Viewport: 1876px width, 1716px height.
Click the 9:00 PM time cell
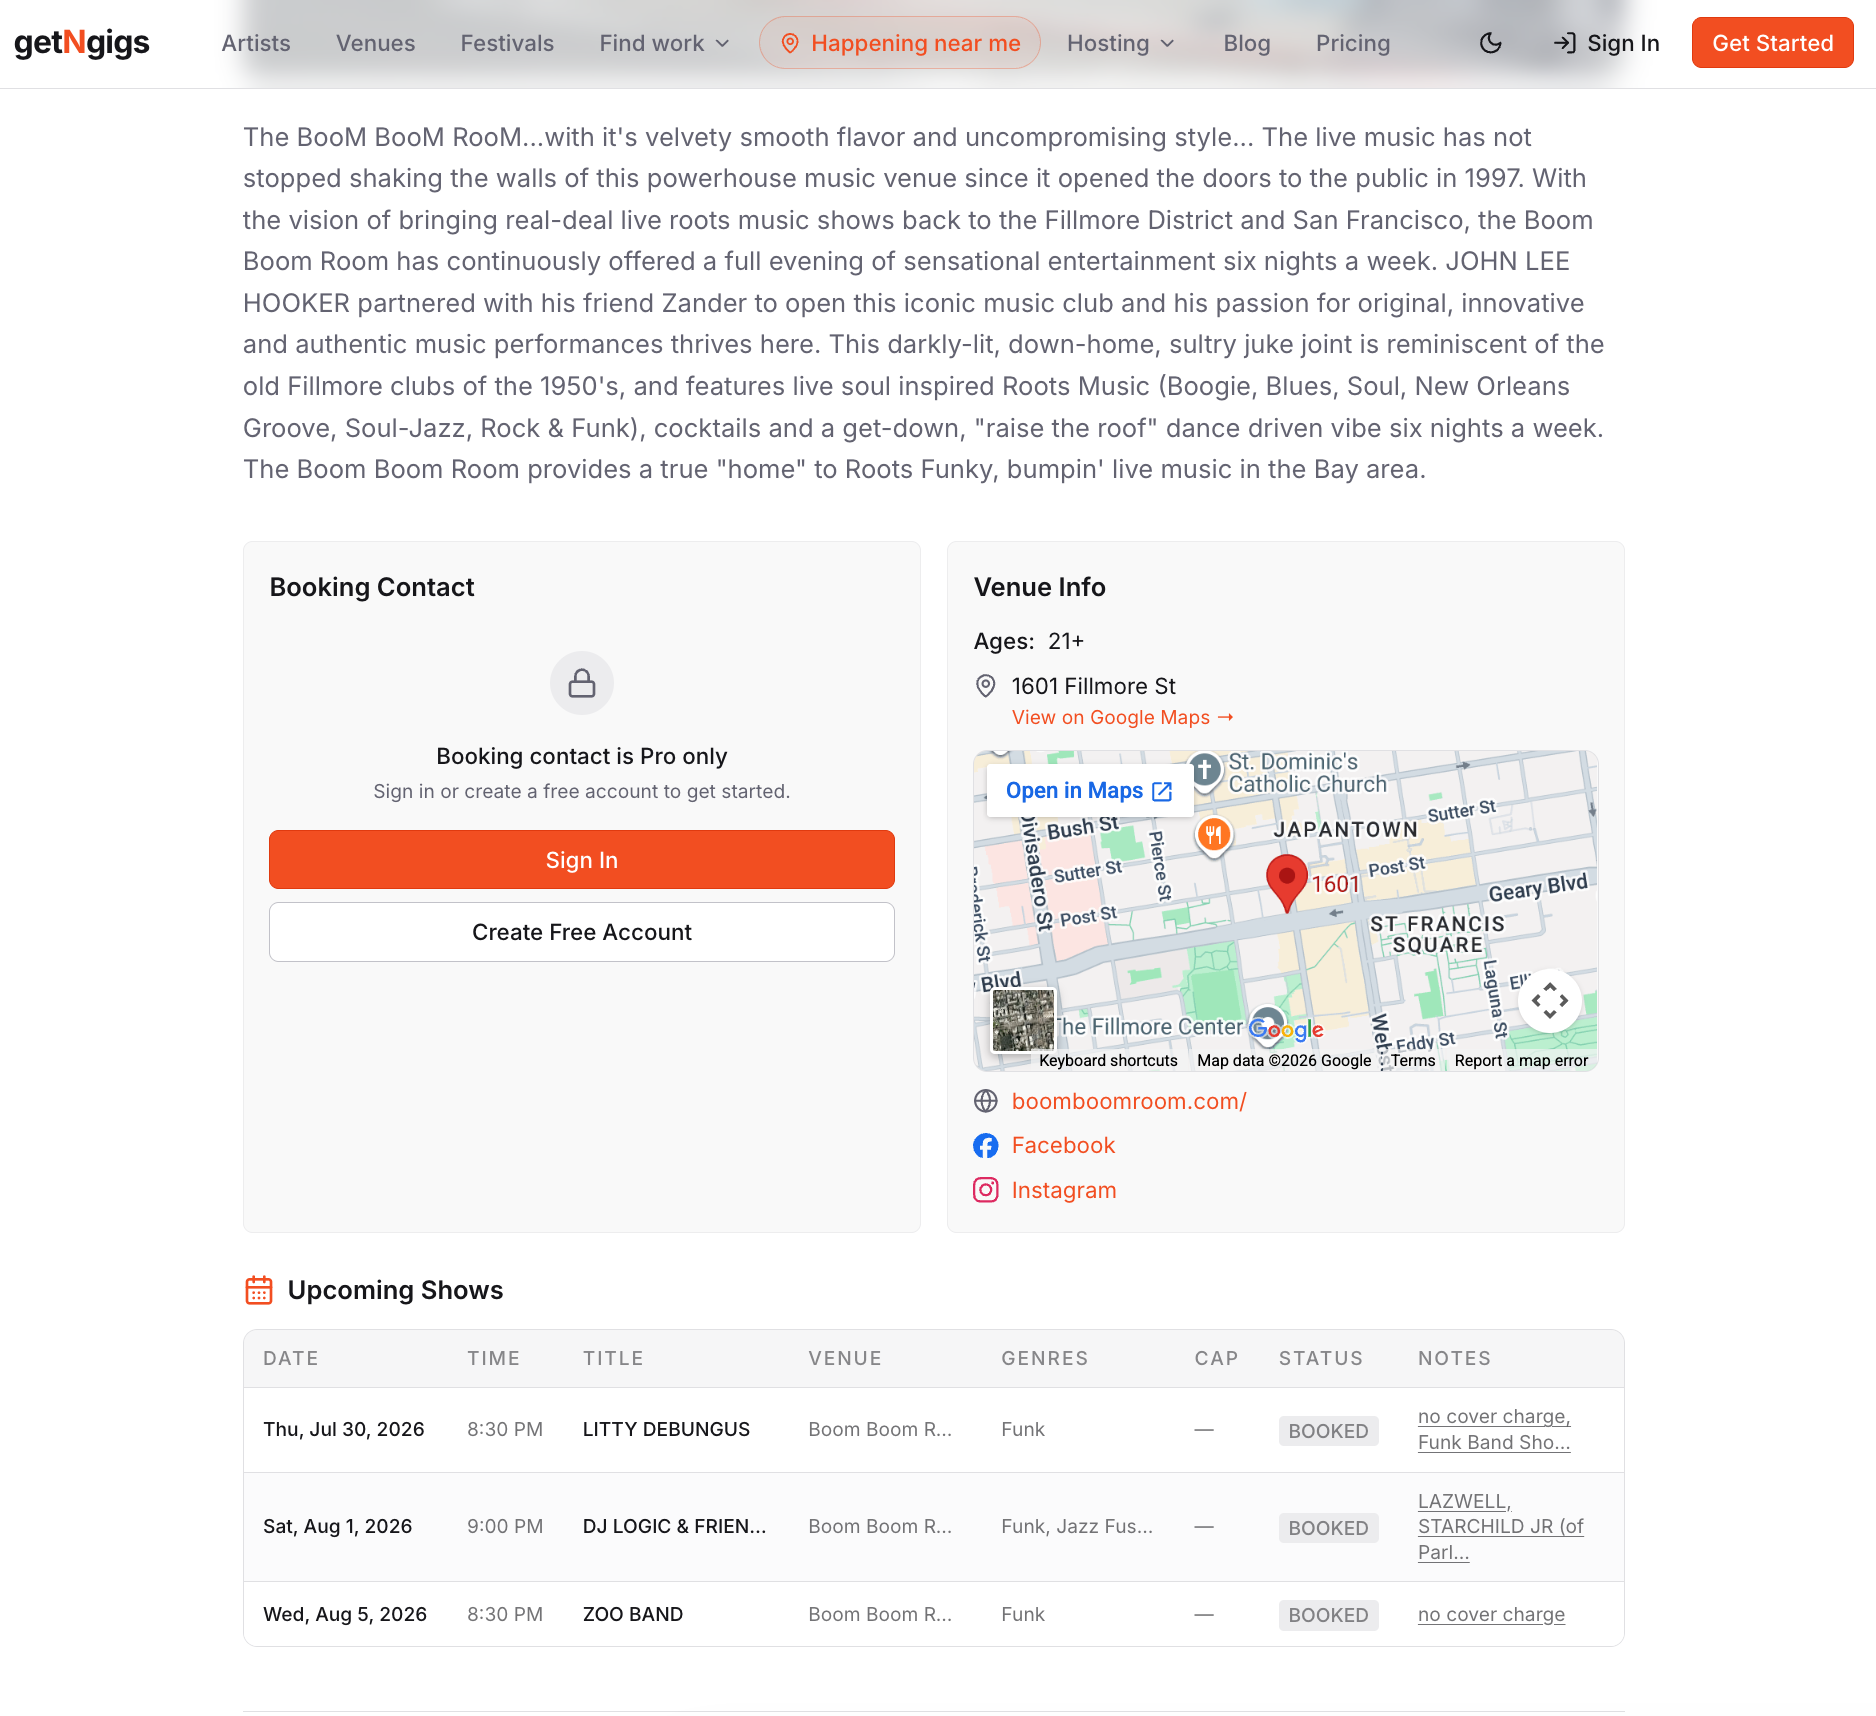tap(505, 1527)
